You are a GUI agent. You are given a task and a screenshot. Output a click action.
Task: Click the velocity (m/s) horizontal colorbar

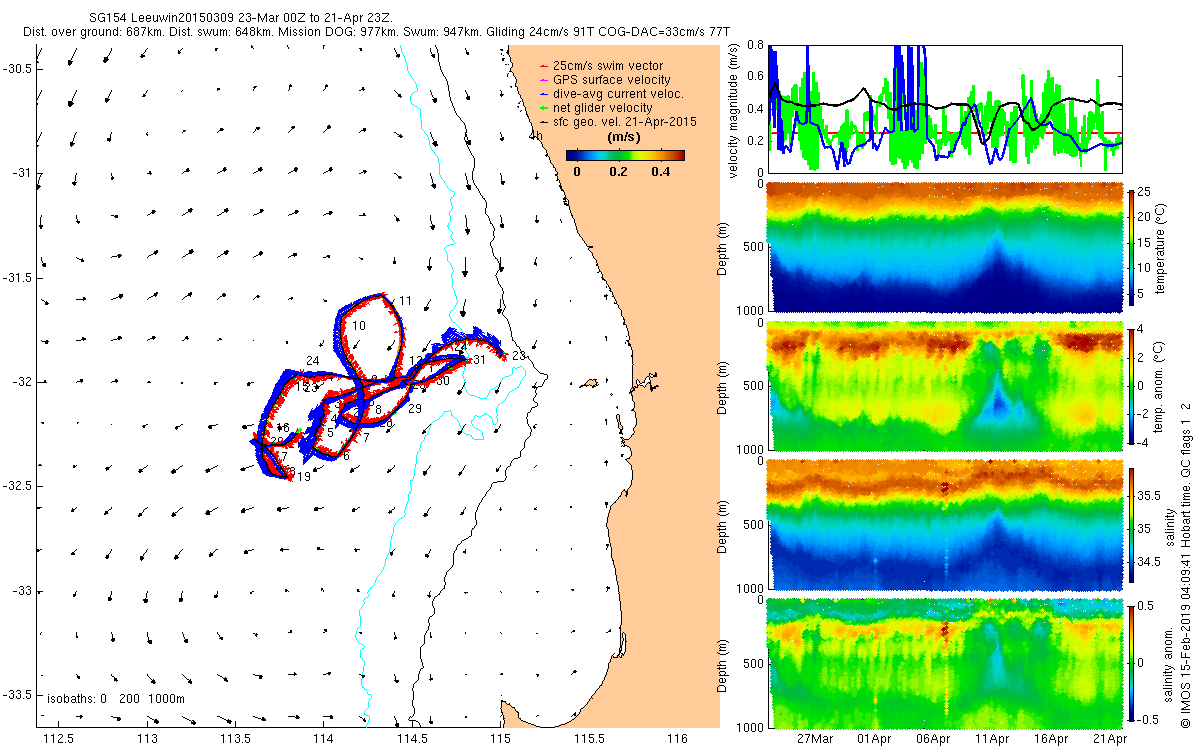[x=625, y=155]
